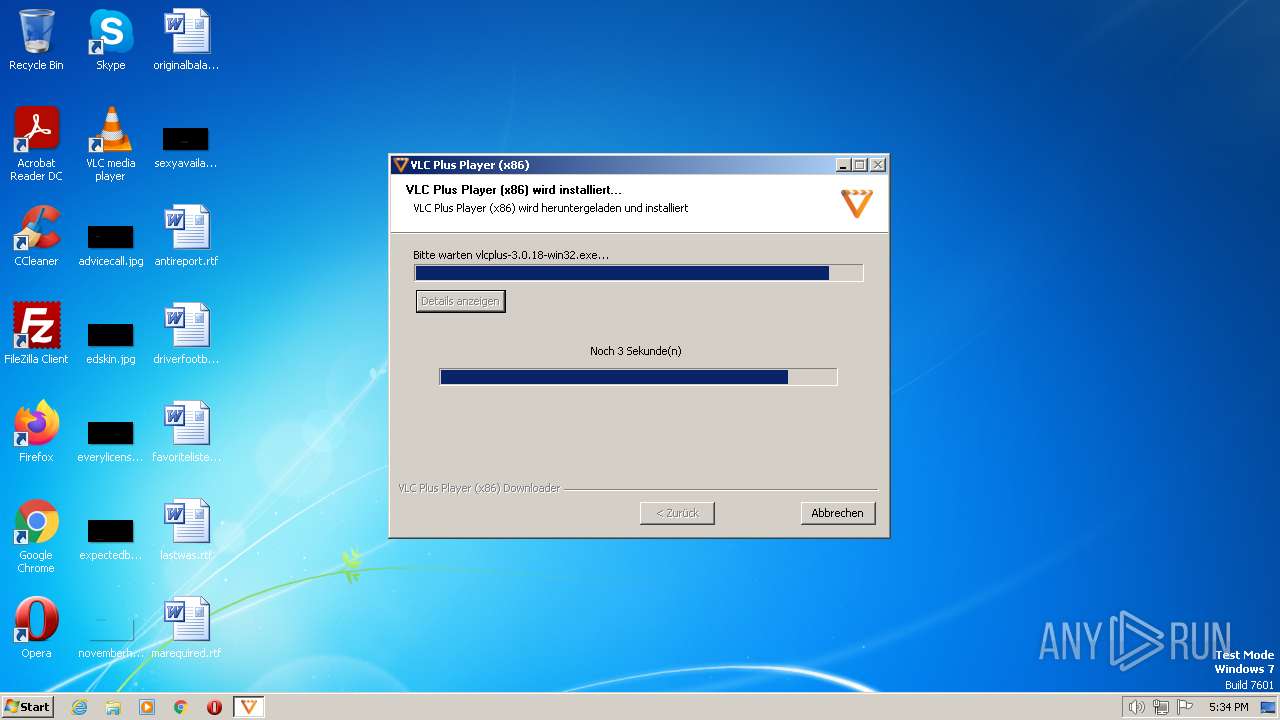The image size is (1280, 720).
Task: Click the Noch 3 Sekunde(n) progress bar
Action: point(638,377)
